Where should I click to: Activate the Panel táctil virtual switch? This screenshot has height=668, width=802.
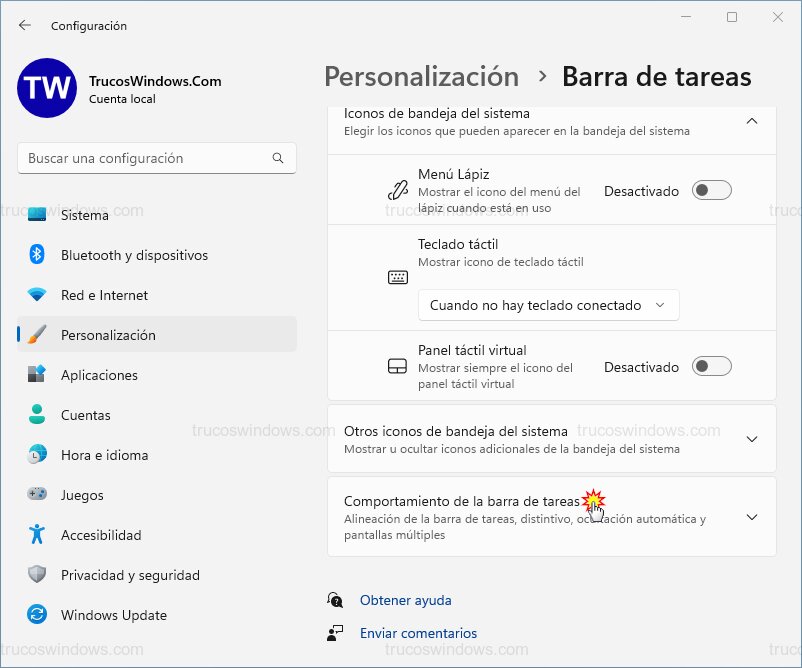(x=711, y=366)
